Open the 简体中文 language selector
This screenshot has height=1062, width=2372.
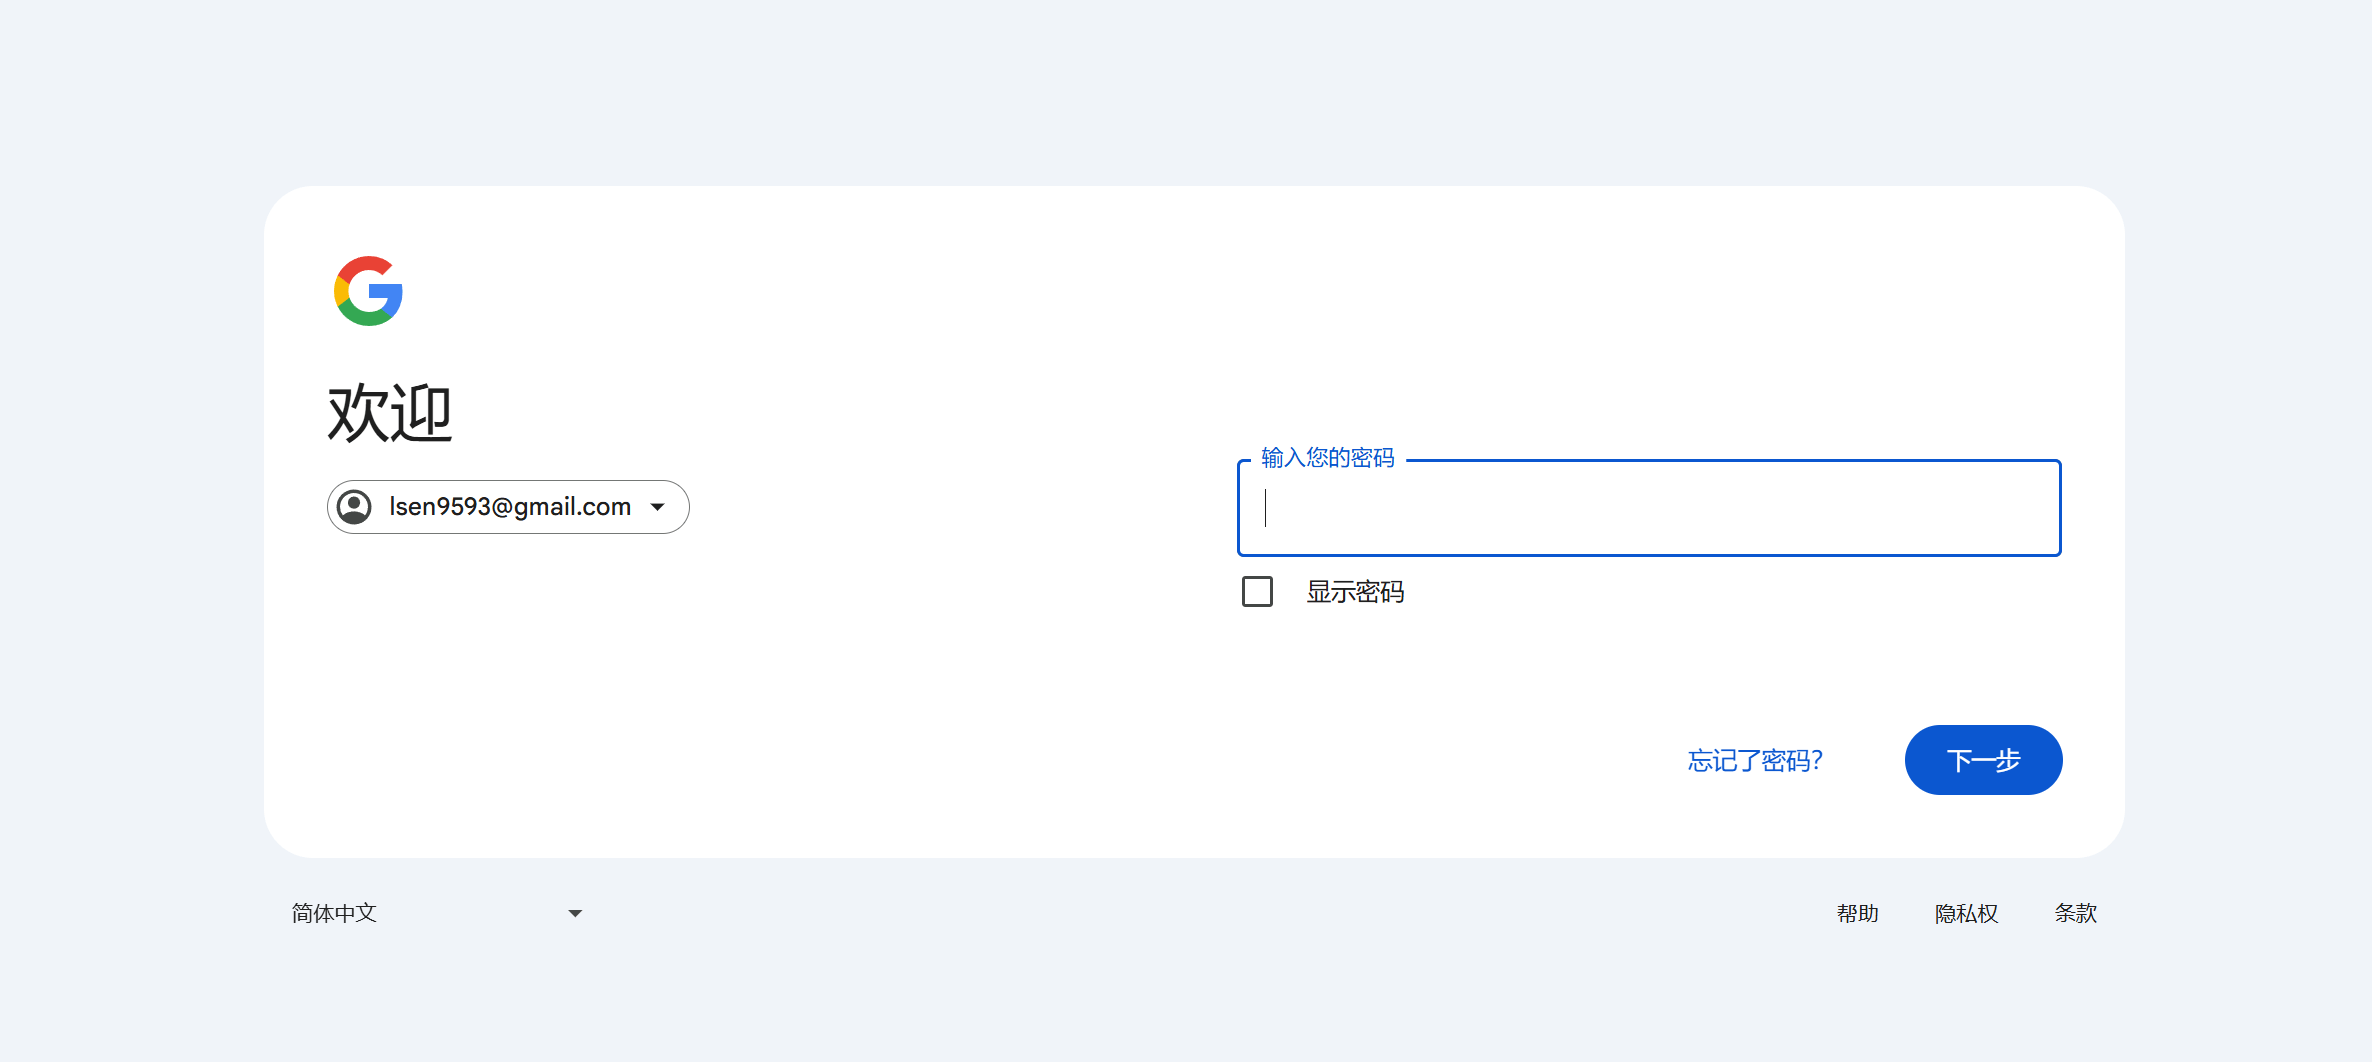click(334, 913)
